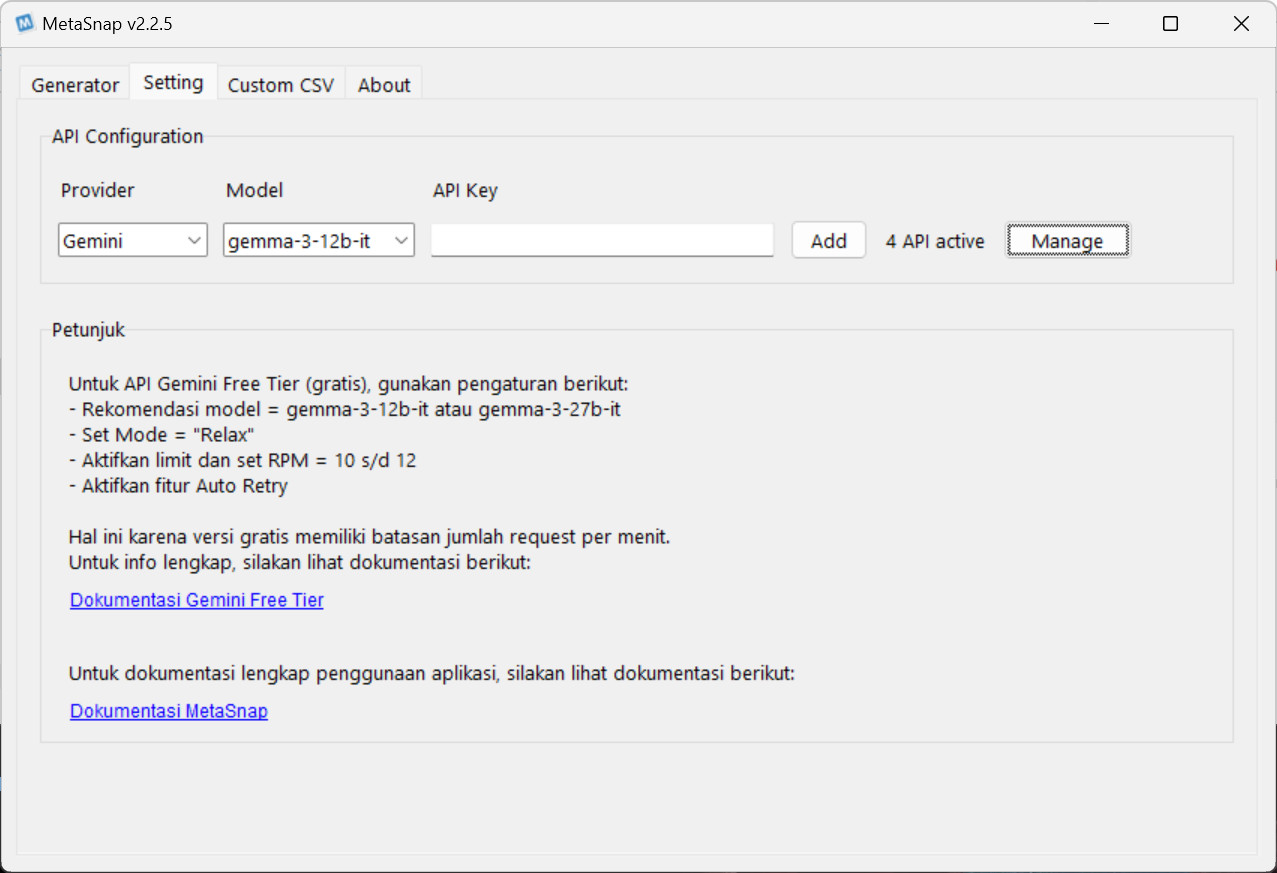Click the '4 API active' status text
Screen dimensions: 1277x873
pyautogui.click(x=935, y=241)
